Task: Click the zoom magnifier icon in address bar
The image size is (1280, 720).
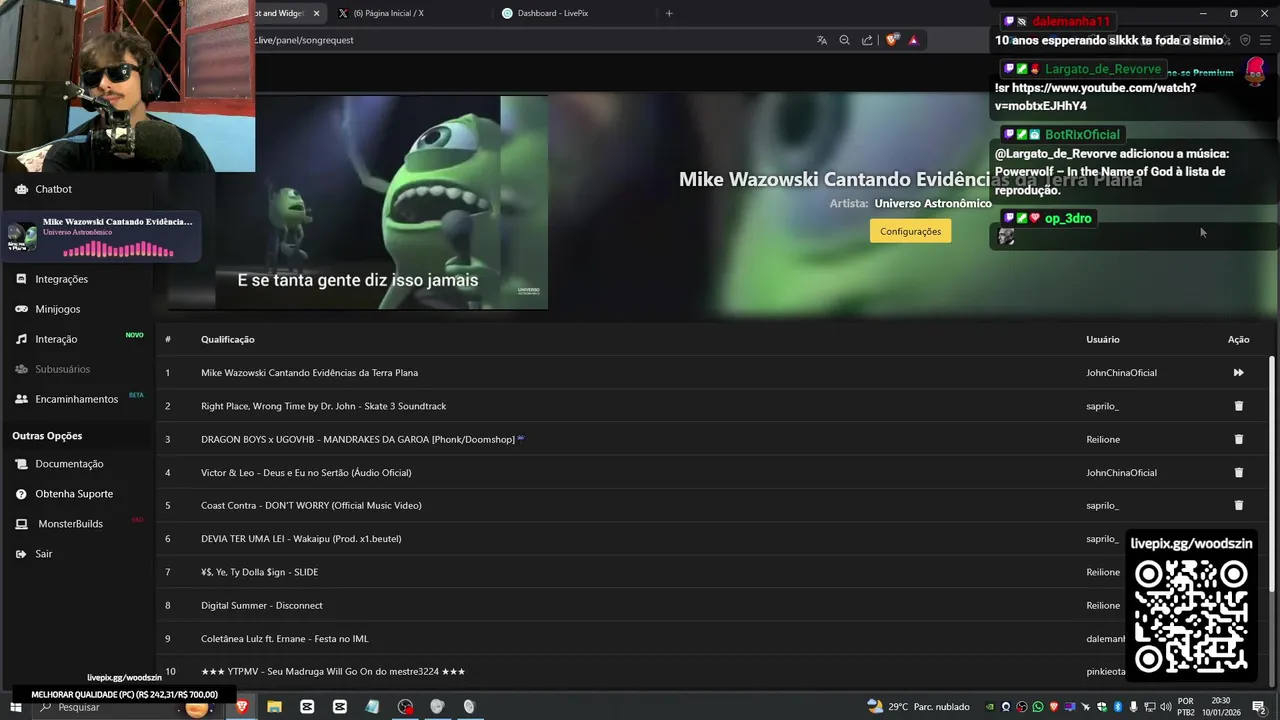Action: pyautogui.click(x=844, y=40)
